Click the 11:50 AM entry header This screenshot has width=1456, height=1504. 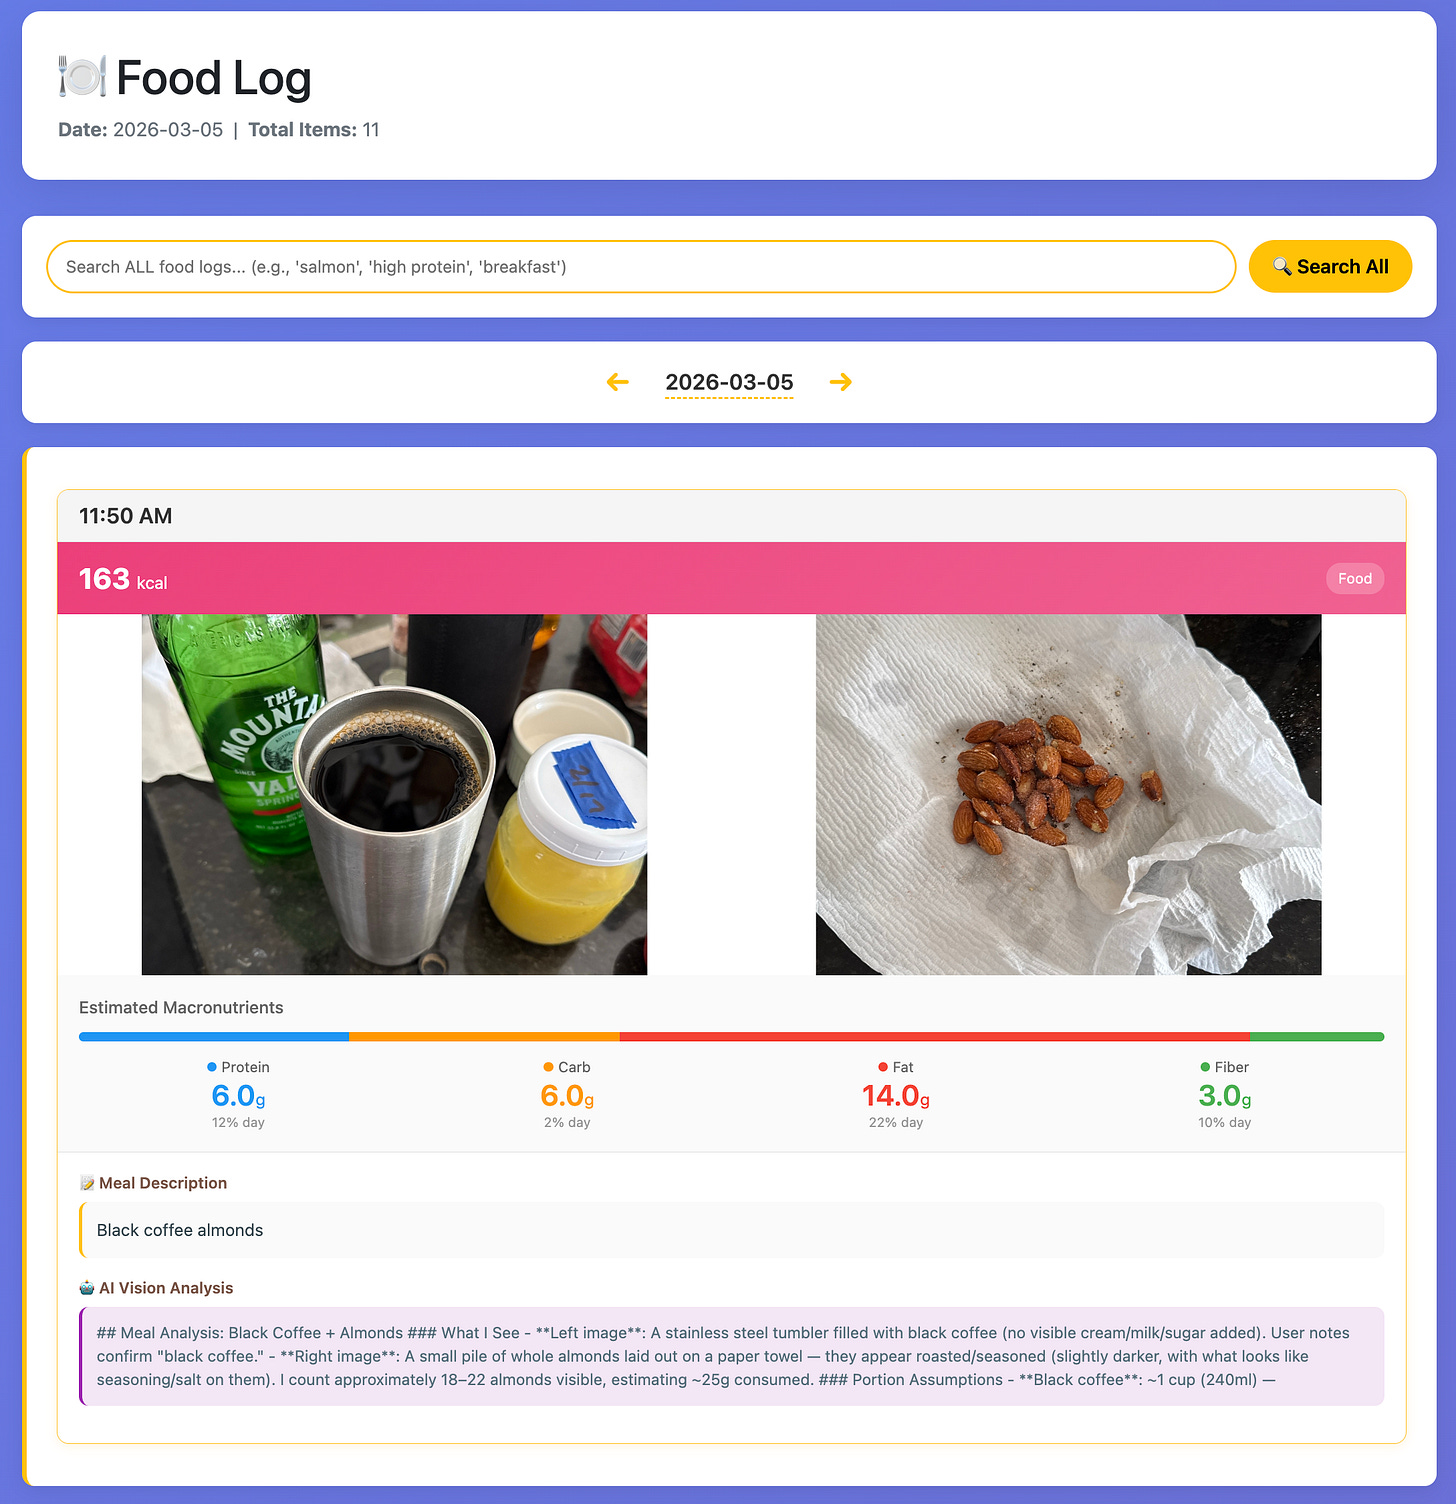[732, 516]
